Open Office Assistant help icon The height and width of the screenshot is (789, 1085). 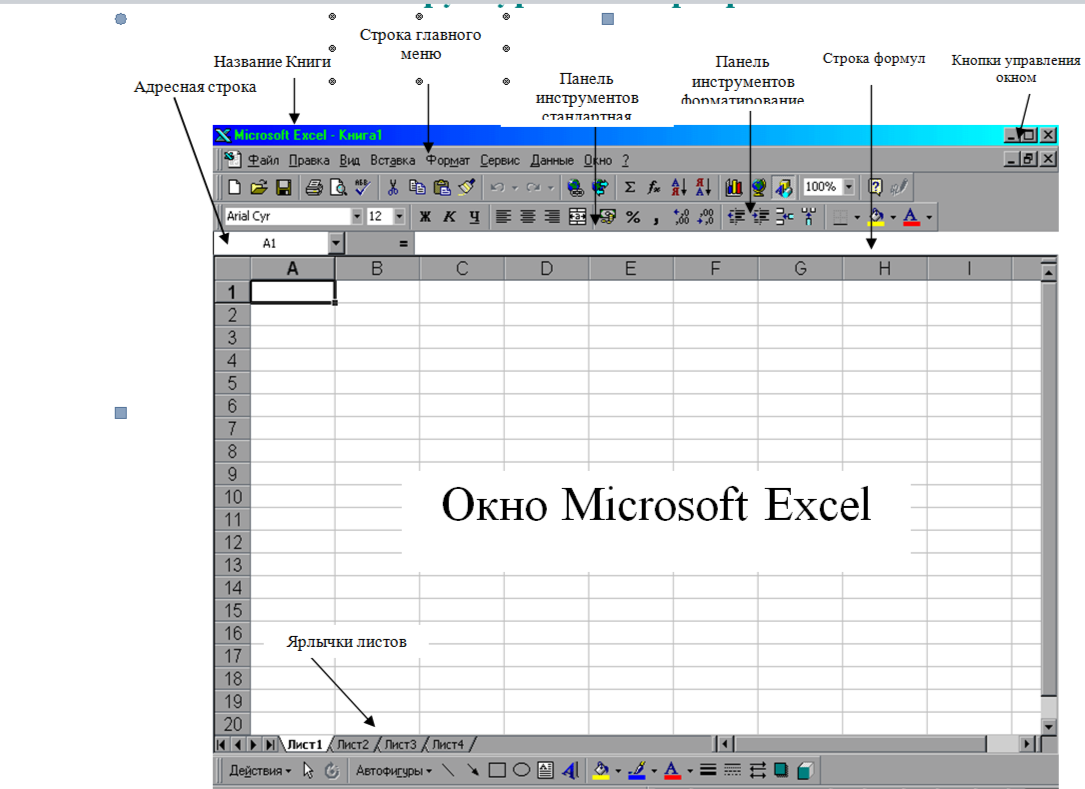pos(875,187)
